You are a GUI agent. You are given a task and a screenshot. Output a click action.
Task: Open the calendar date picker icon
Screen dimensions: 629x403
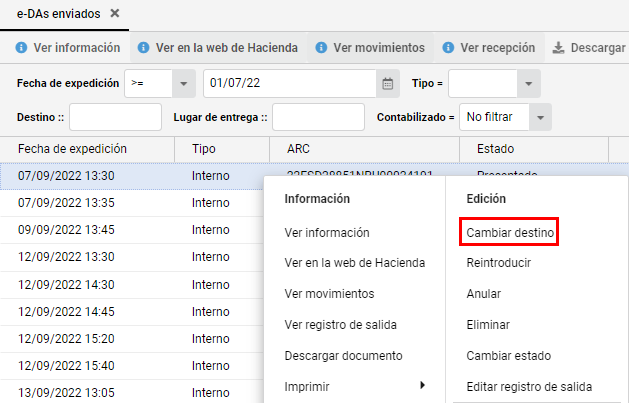[x=388, y=83]
